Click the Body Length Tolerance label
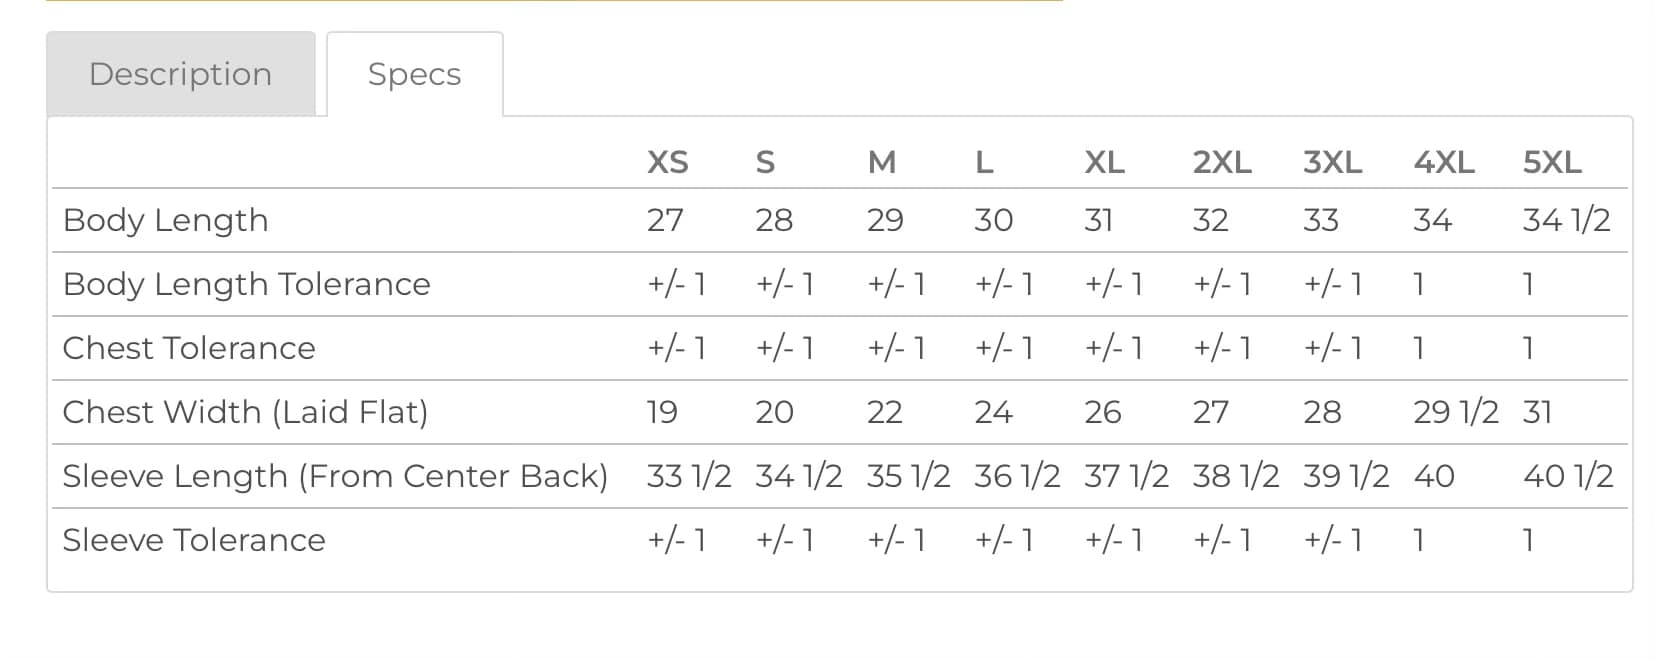 [x=247, y=284]
